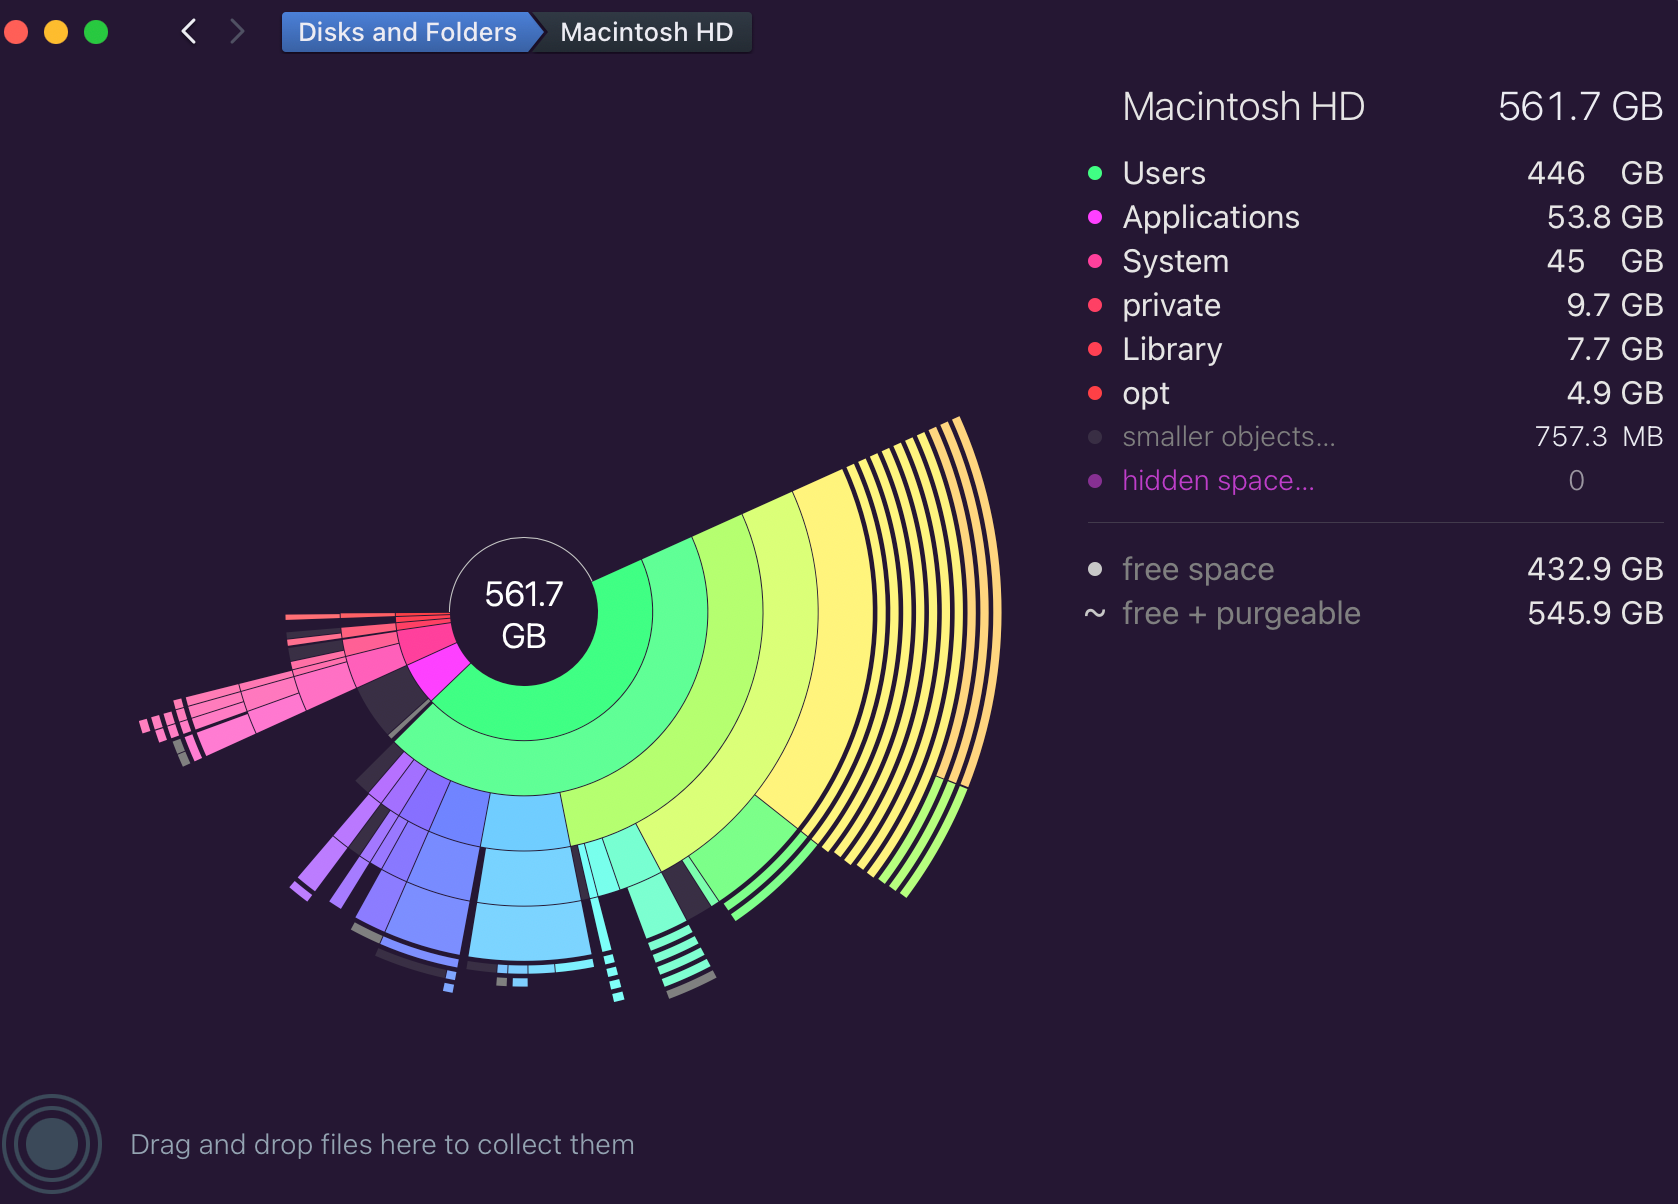Select the Macintosh HD breadcrumb item

(x=646, y=32)
